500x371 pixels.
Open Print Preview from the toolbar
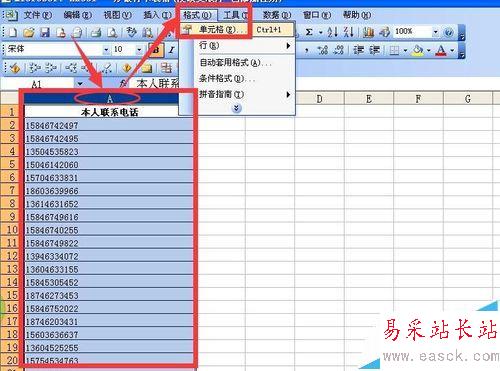[x=112, y=32]
